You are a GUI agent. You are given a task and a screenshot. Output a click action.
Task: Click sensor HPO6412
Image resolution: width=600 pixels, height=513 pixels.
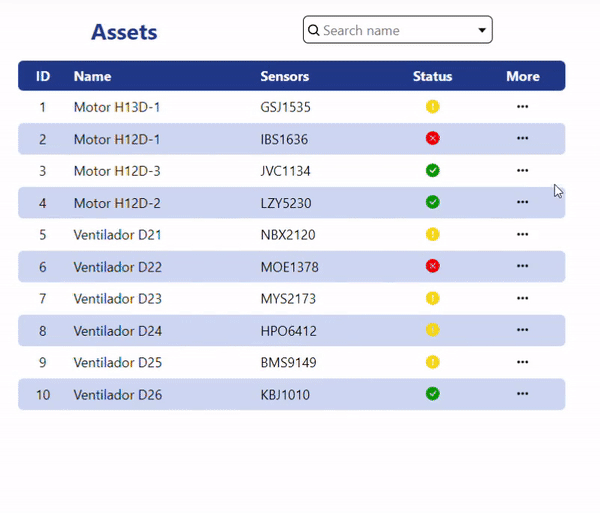point(289,331)
